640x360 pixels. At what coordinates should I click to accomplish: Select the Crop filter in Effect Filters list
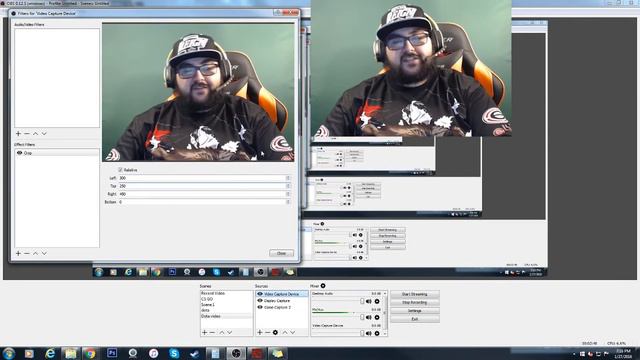pos(57,153)
